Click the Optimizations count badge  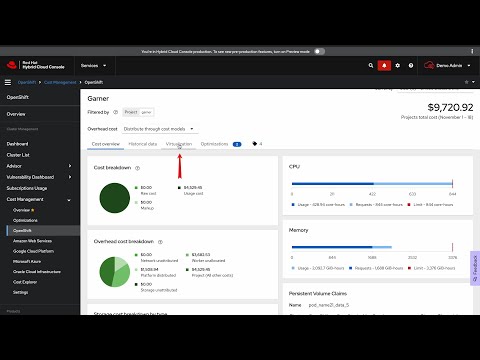click(x=237, y=144)
